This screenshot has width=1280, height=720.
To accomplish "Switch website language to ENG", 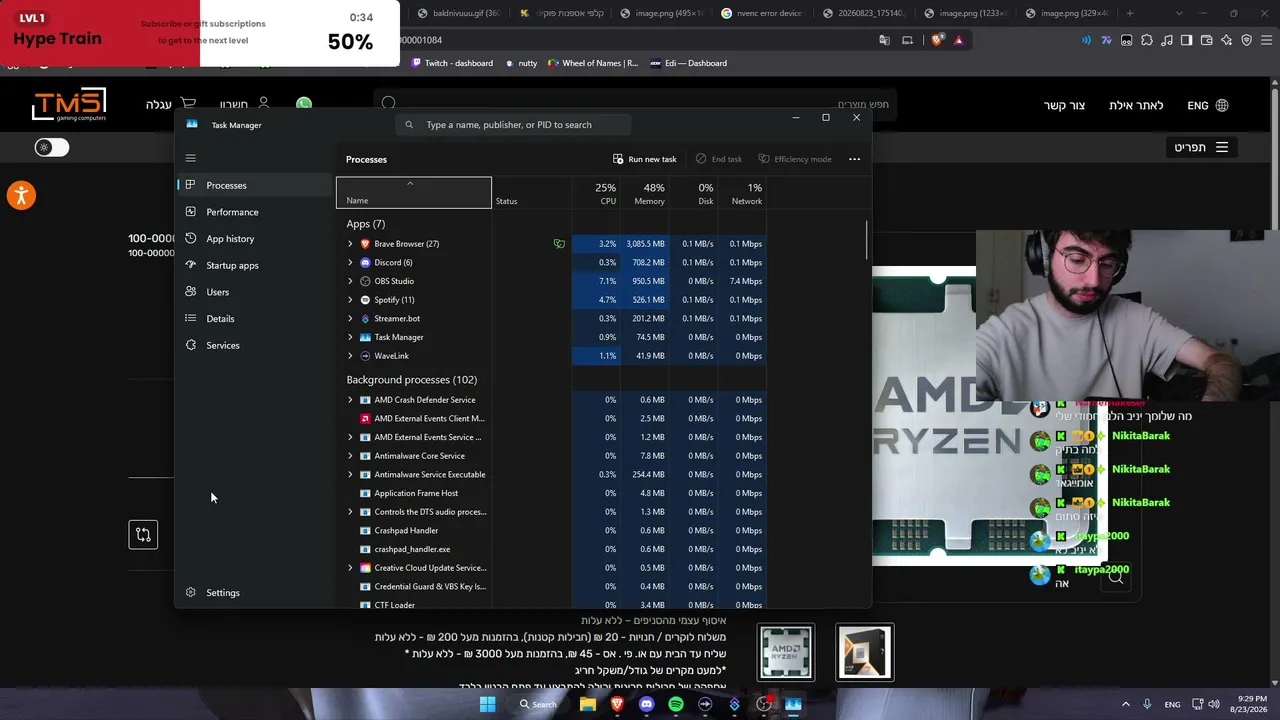I will point(1207,105).
